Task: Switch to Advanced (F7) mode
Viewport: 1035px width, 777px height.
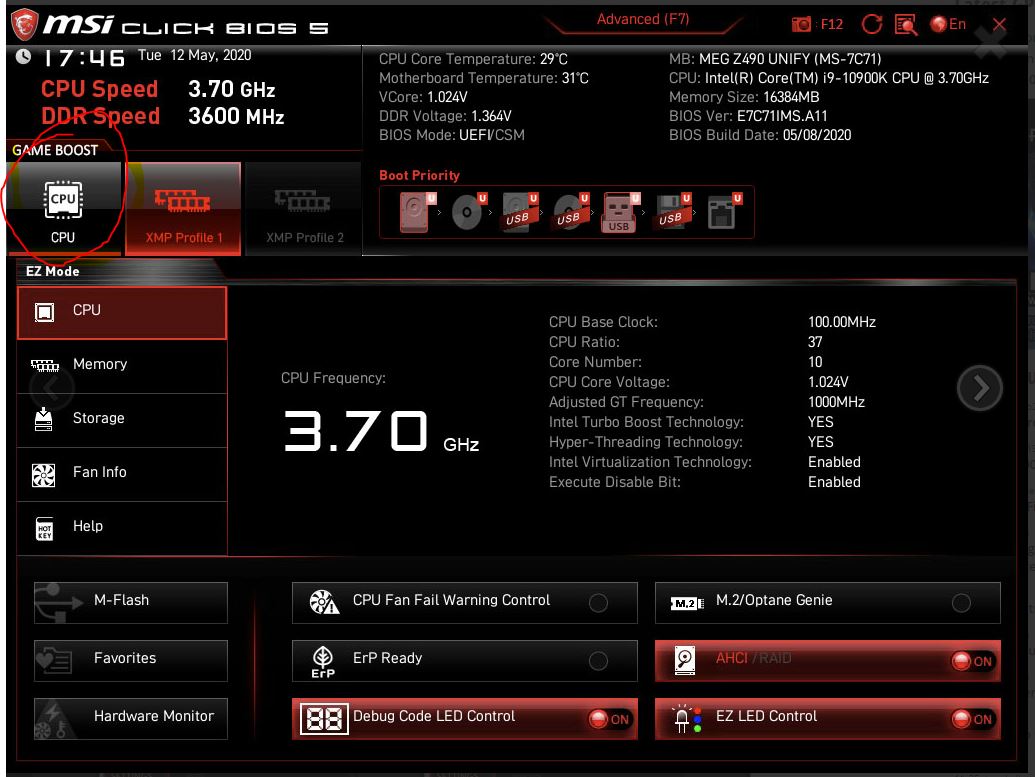Action: 643,20
